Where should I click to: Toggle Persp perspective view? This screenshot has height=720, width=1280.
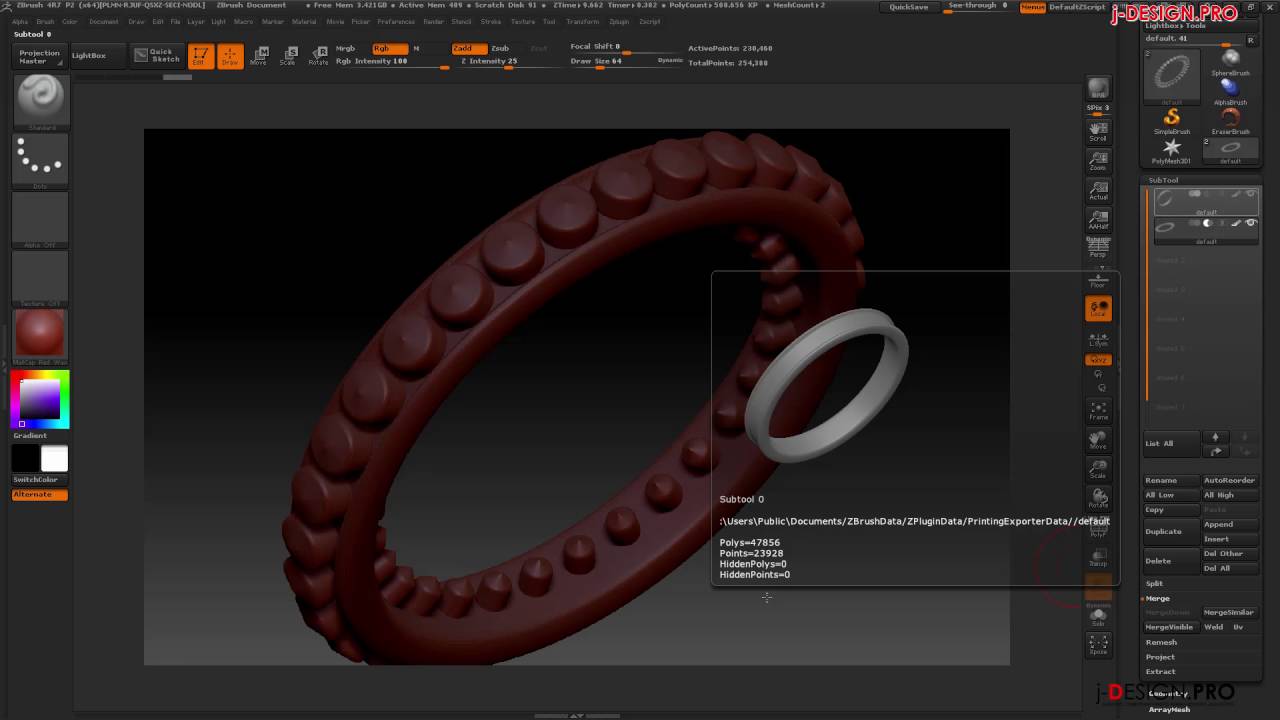(1098, 246)
